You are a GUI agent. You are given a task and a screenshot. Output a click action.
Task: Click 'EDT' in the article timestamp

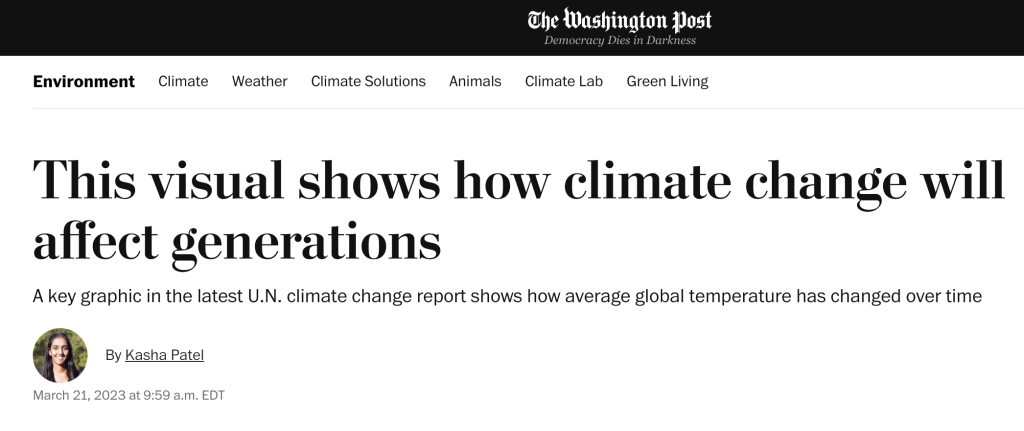click(x=213, y=395)
